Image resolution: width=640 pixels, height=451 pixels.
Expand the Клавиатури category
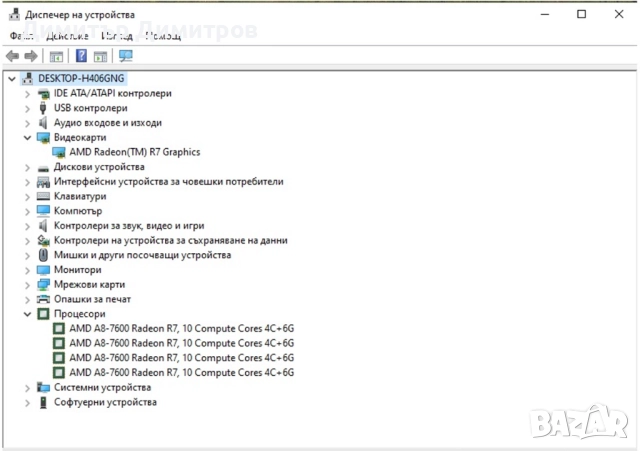[27, 197]
